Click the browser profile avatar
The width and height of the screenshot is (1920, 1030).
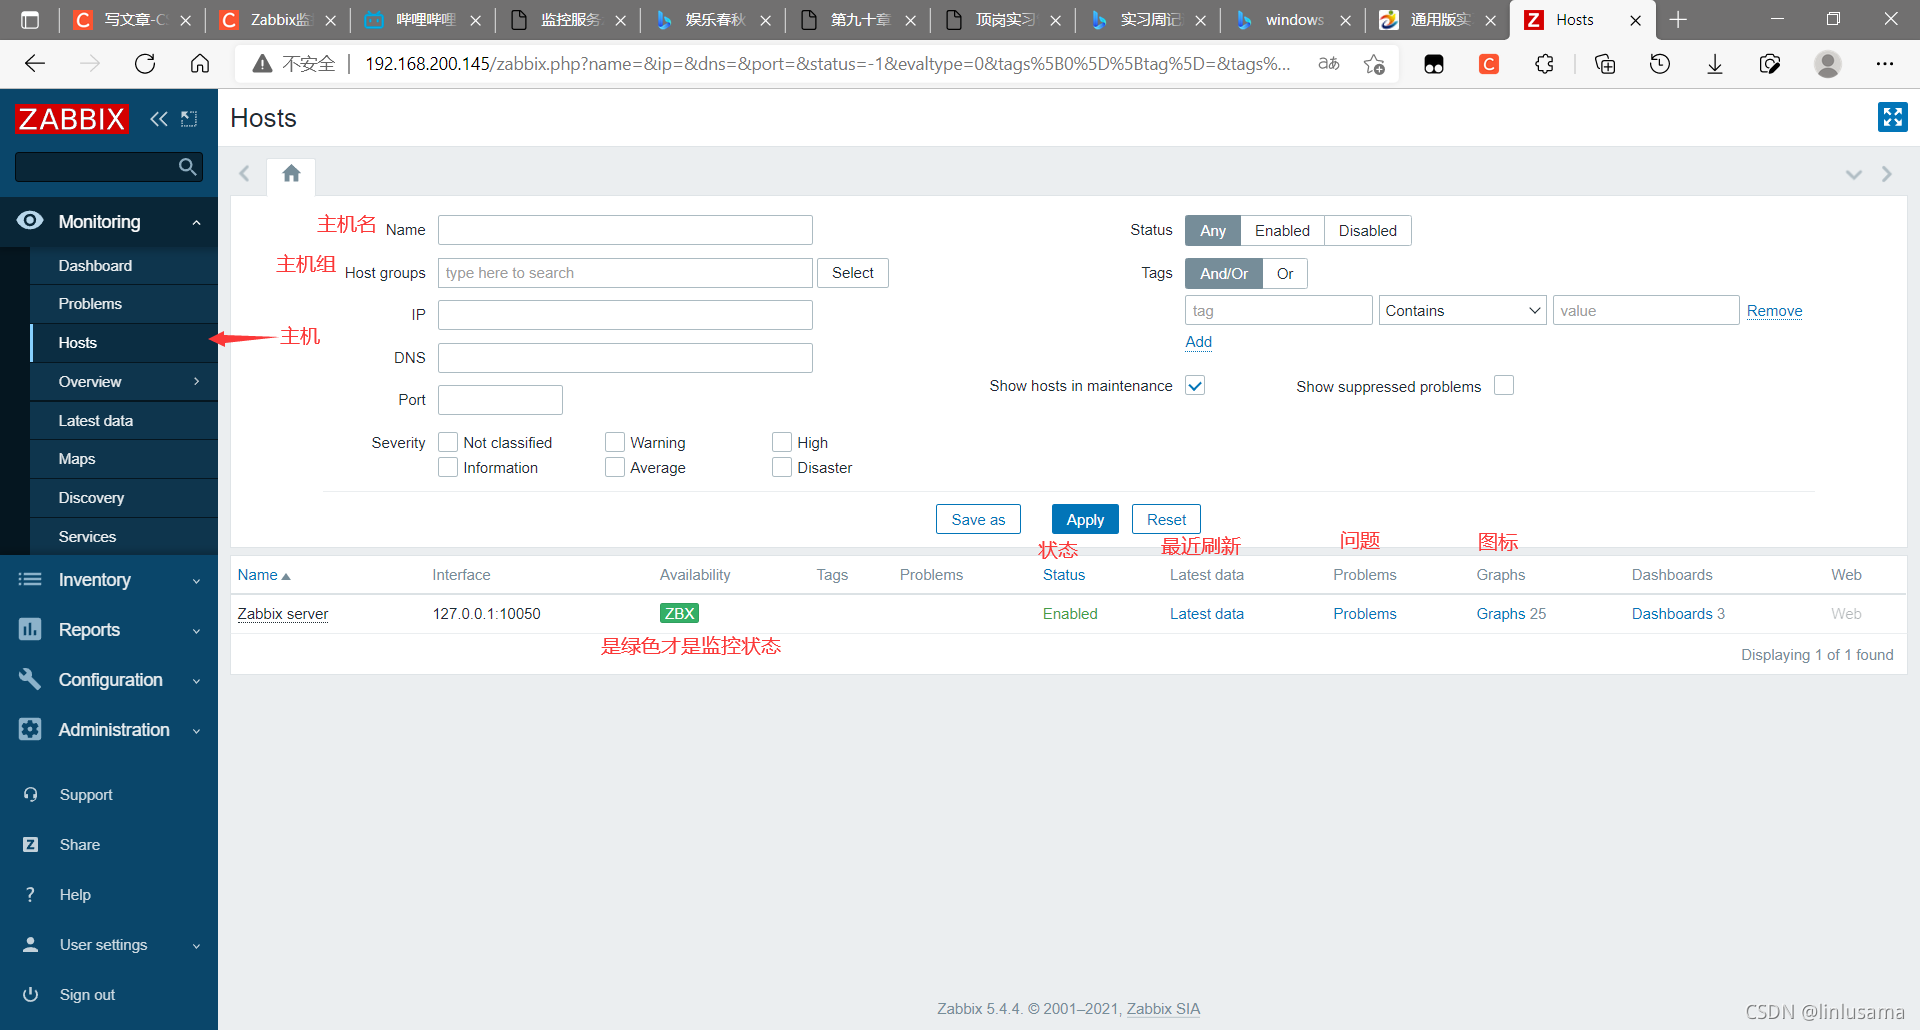tap(1828, 64)
